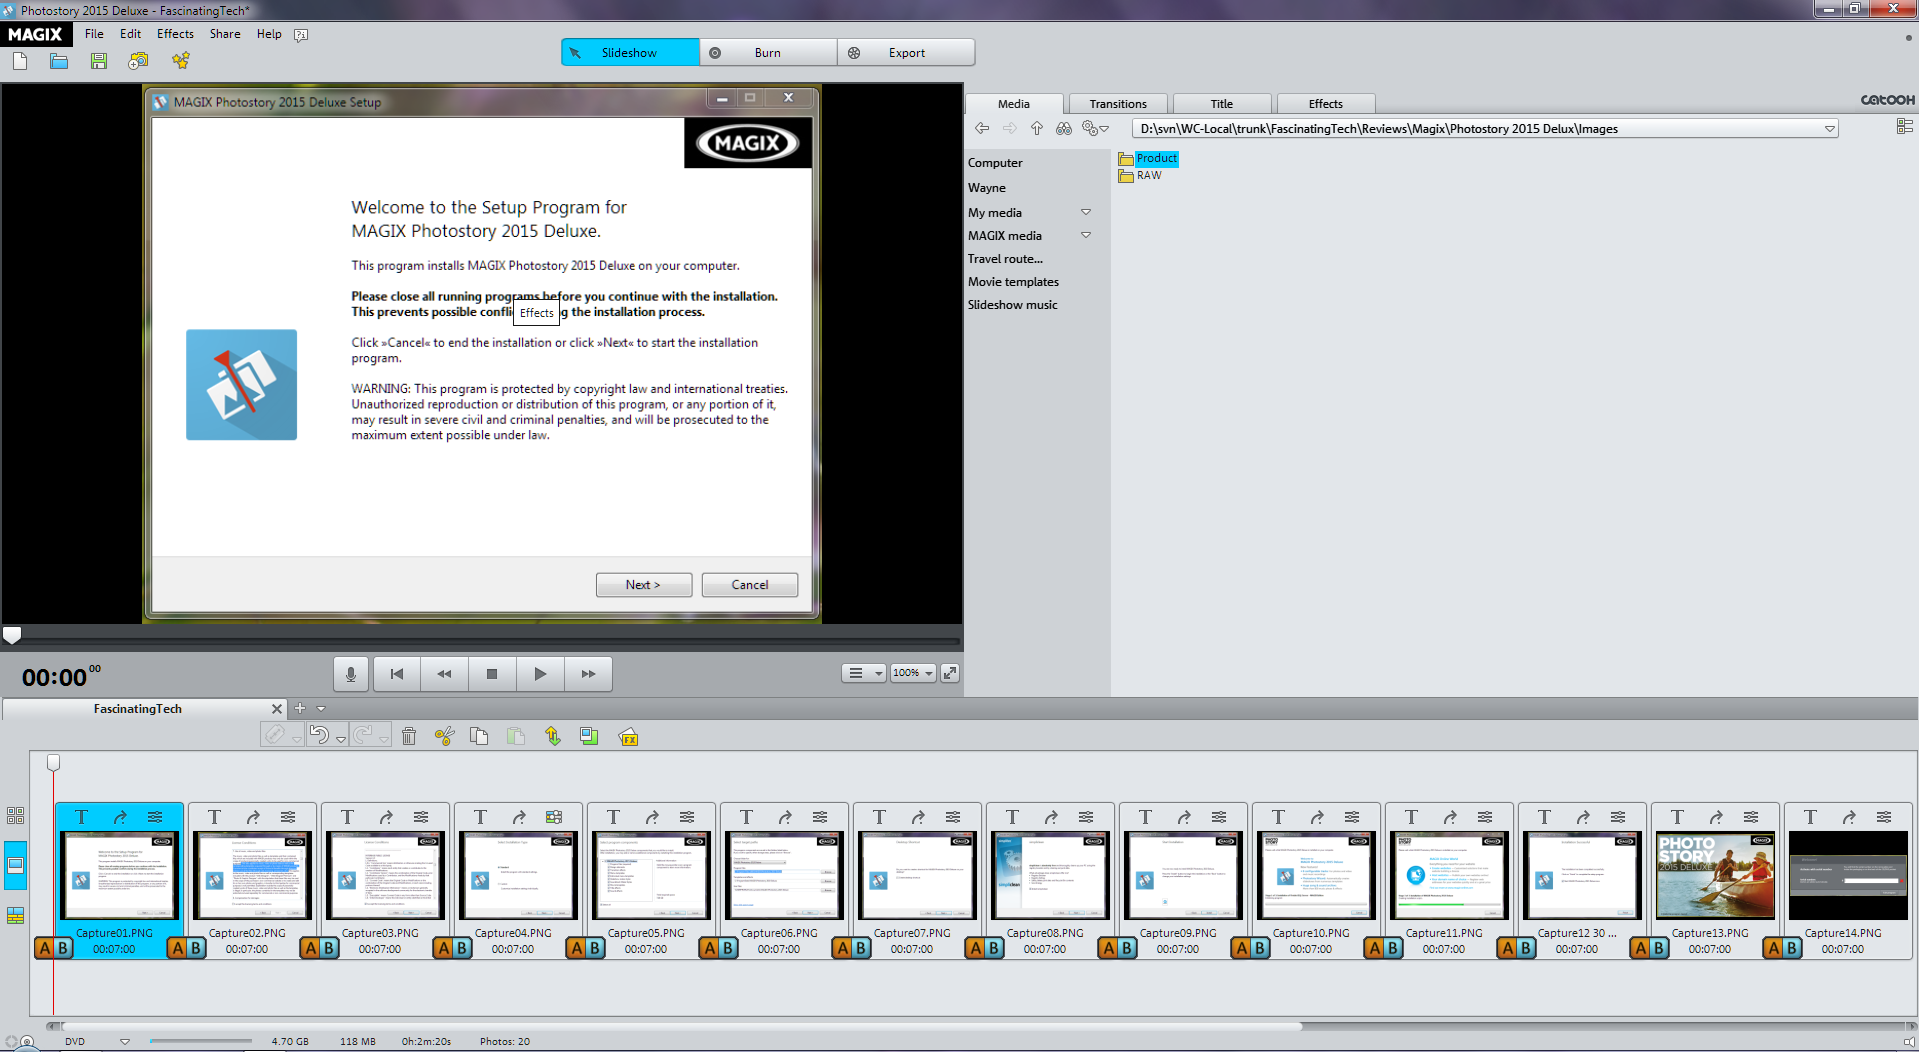Activate the Slideshow mode button
The width and height of the screenshot is (1919, 1052).
[x=630, y=52]
